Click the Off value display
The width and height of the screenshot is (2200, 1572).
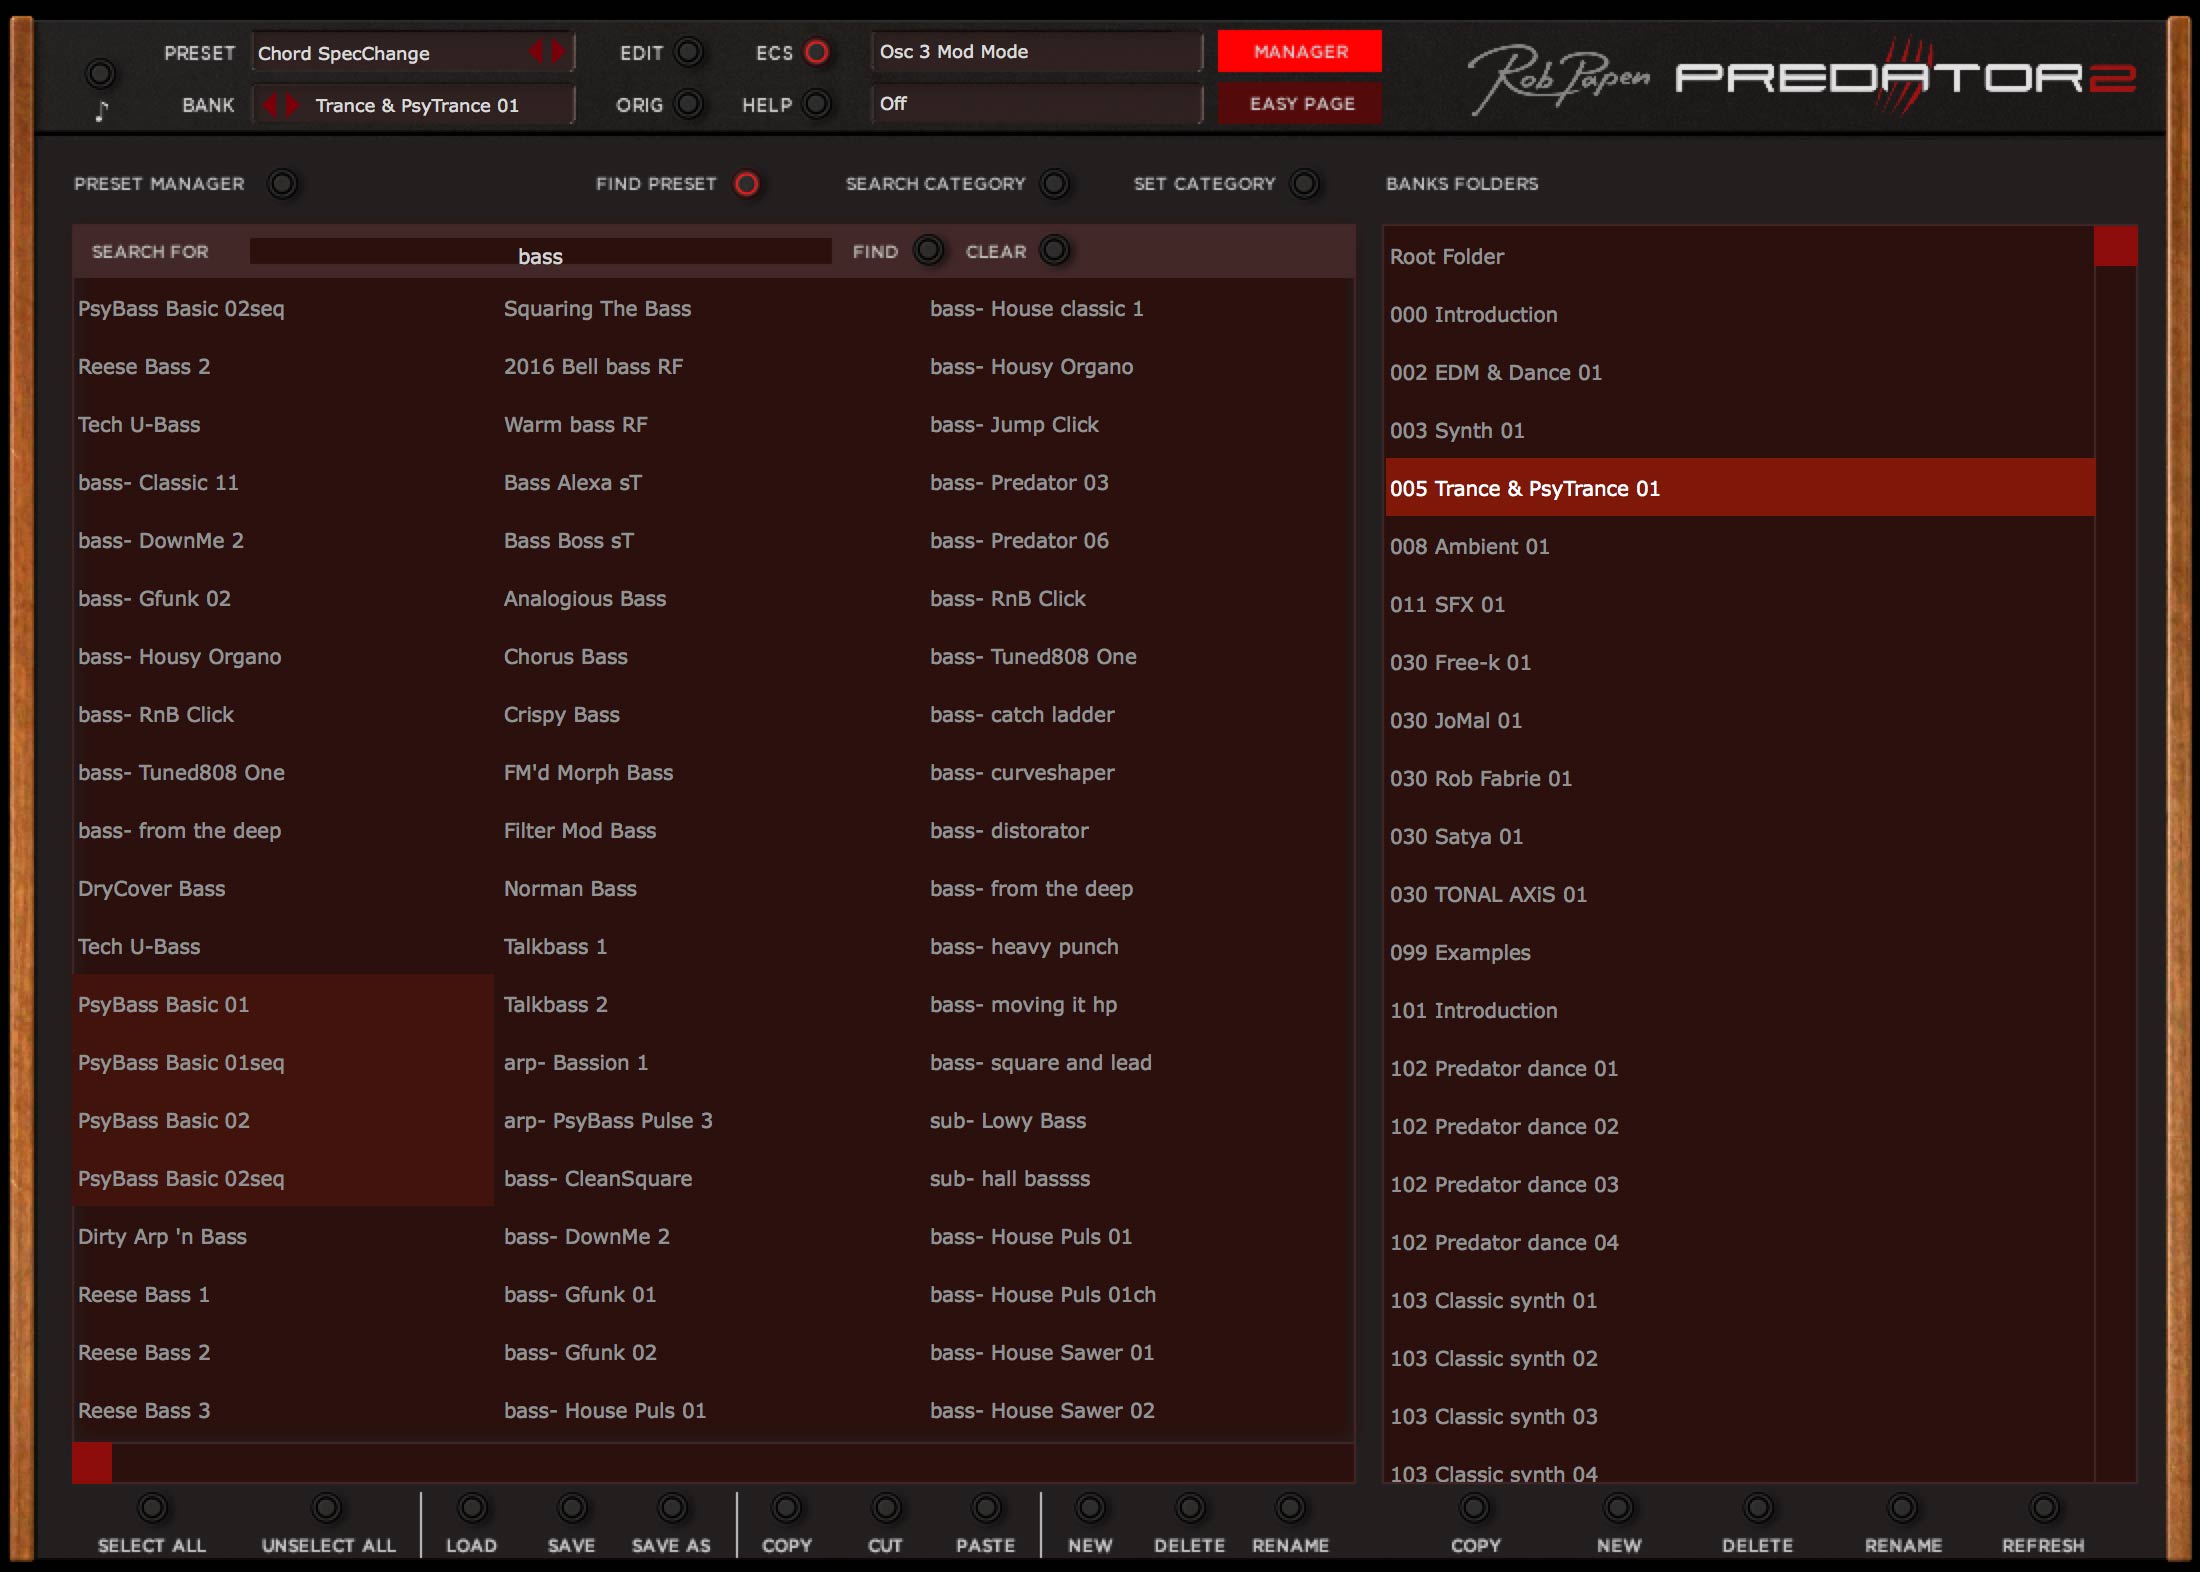point(1037,103)
